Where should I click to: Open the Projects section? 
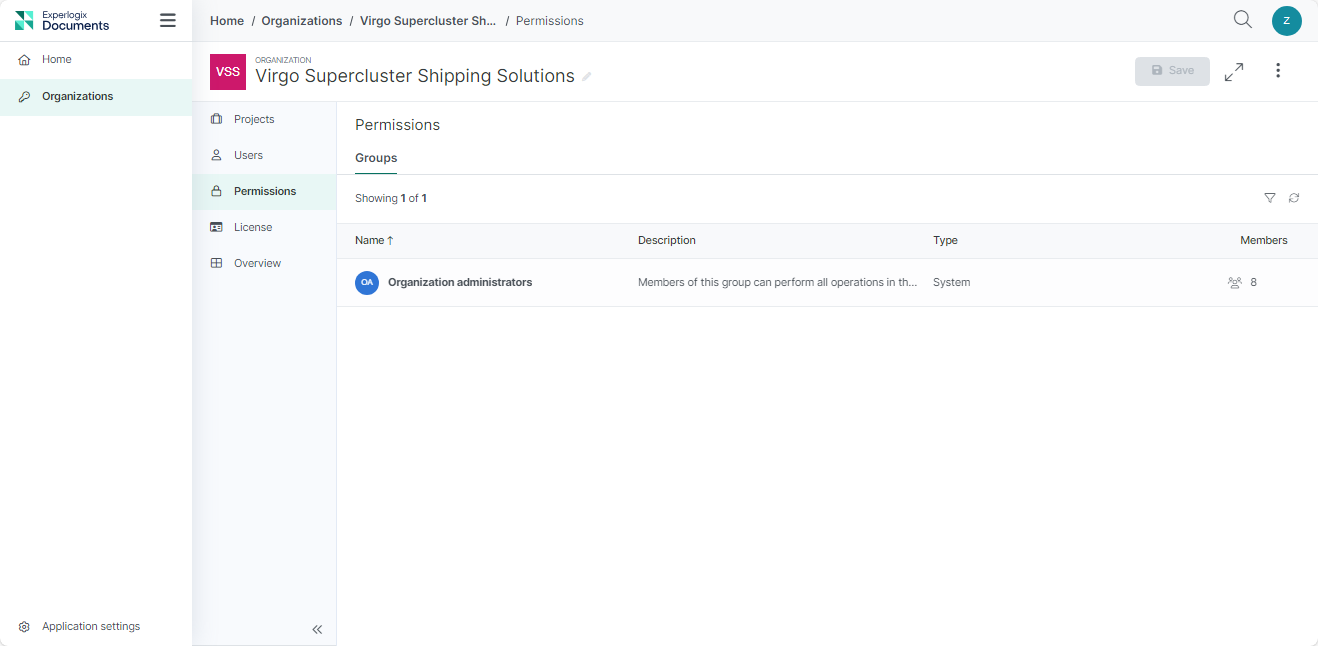(x=264, y=119)
